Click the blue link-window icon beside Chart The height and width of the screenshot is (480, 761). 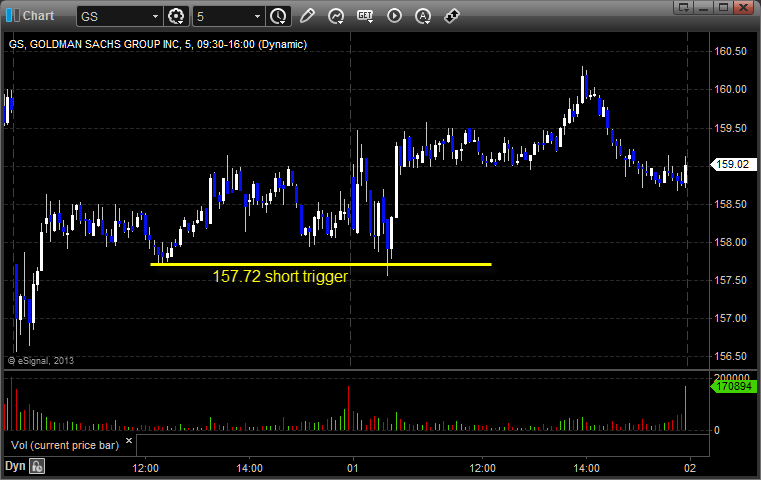point(12,16)
